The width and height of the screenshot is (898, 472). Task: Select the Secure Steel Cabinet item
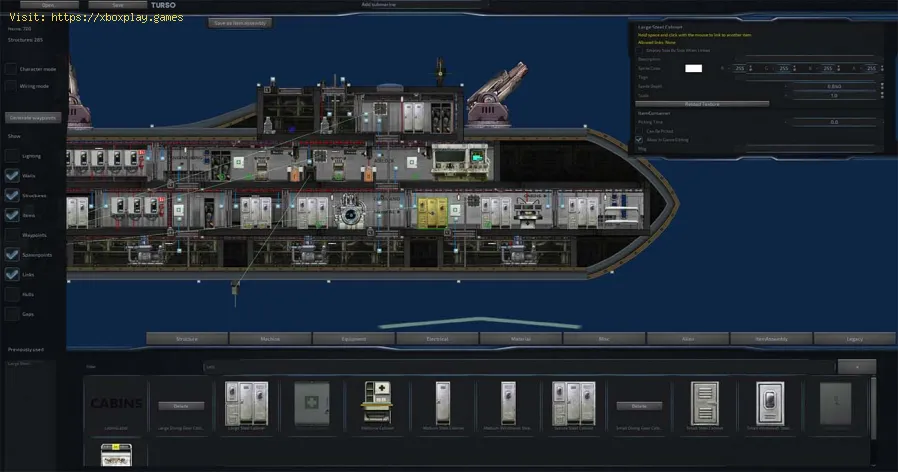pos(573,404)
